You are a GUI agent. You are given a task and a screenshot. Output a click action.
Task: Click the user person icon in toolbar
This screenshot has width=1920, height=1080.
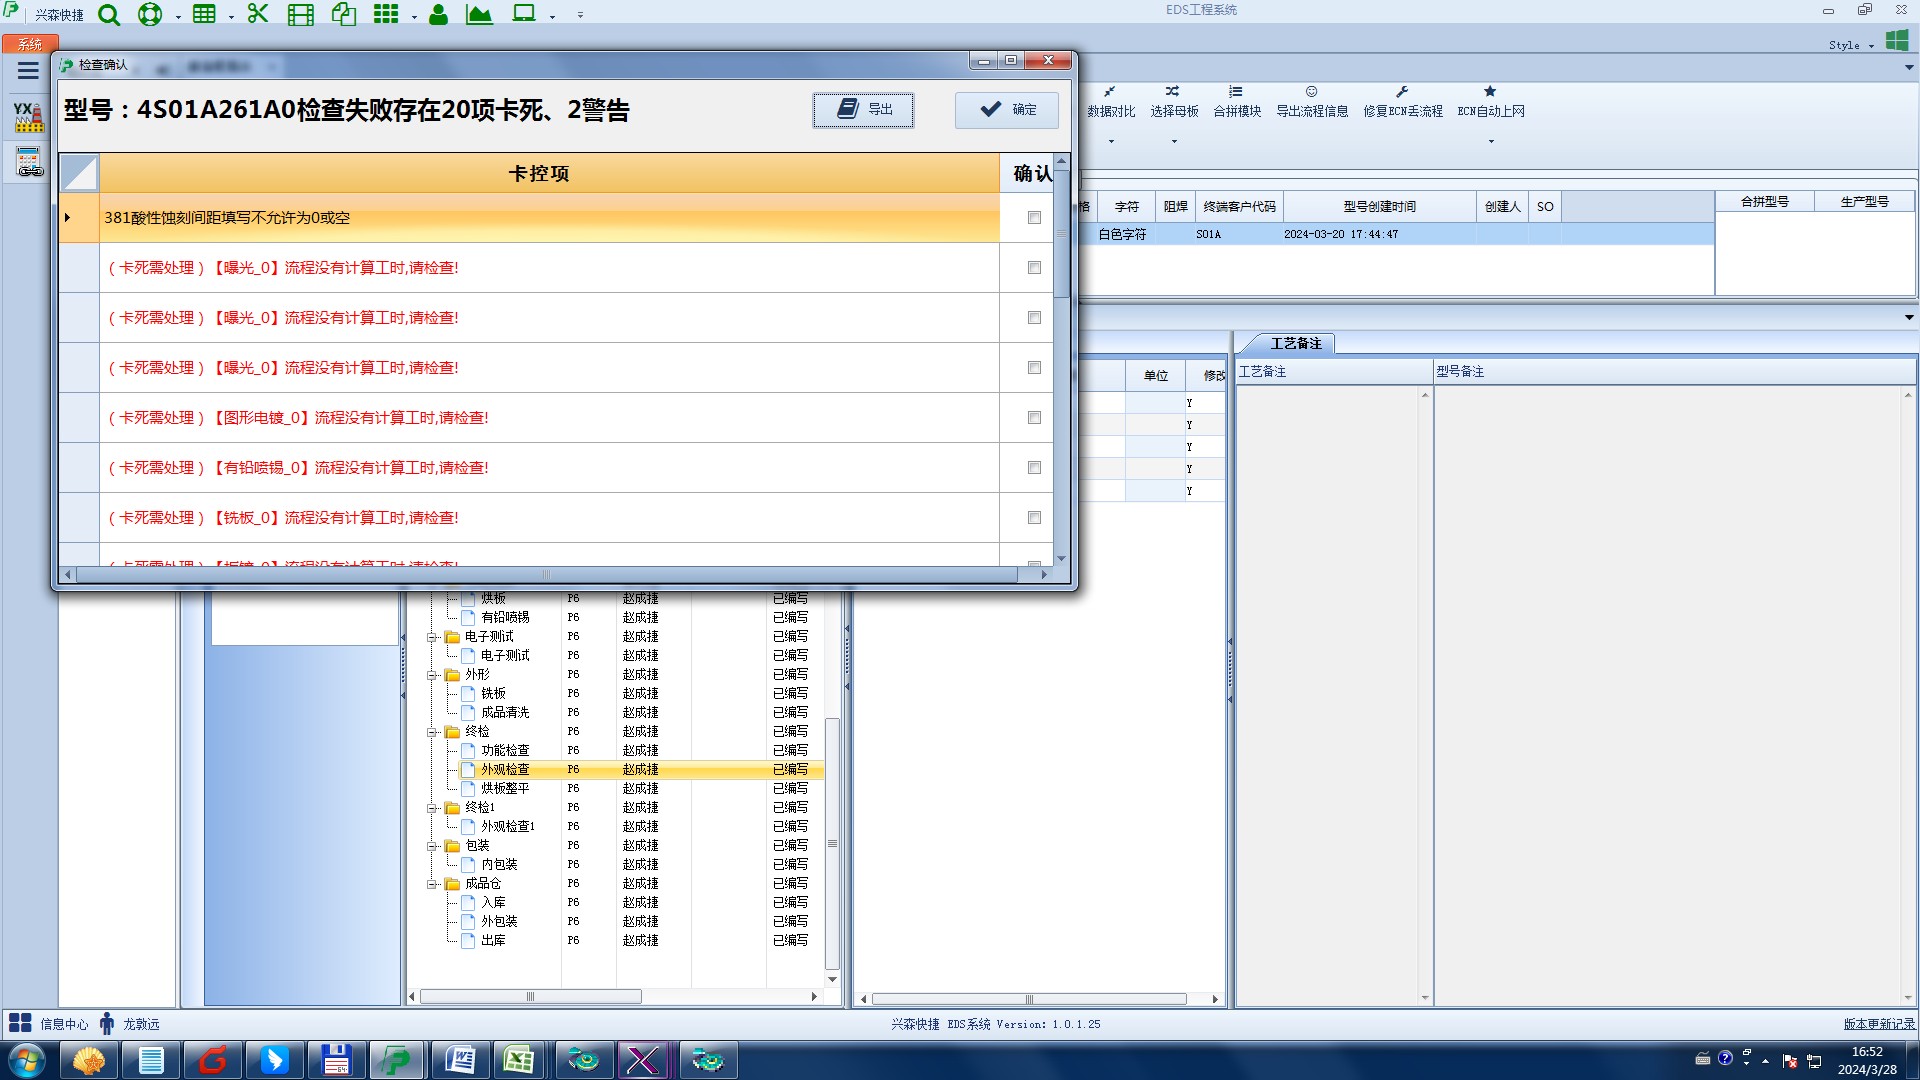[438, 15]
